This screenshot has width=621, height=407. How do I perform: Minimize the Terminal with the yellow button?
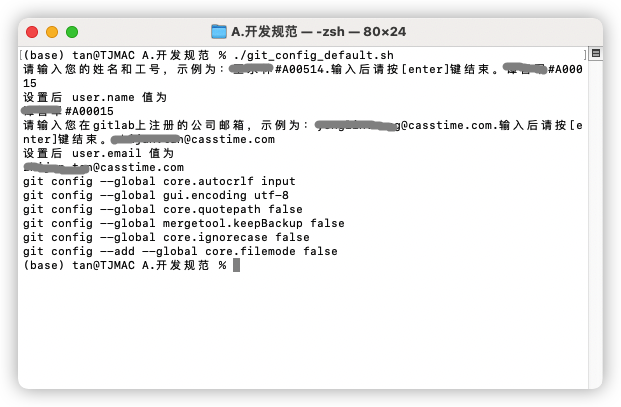tap(52, 32)
